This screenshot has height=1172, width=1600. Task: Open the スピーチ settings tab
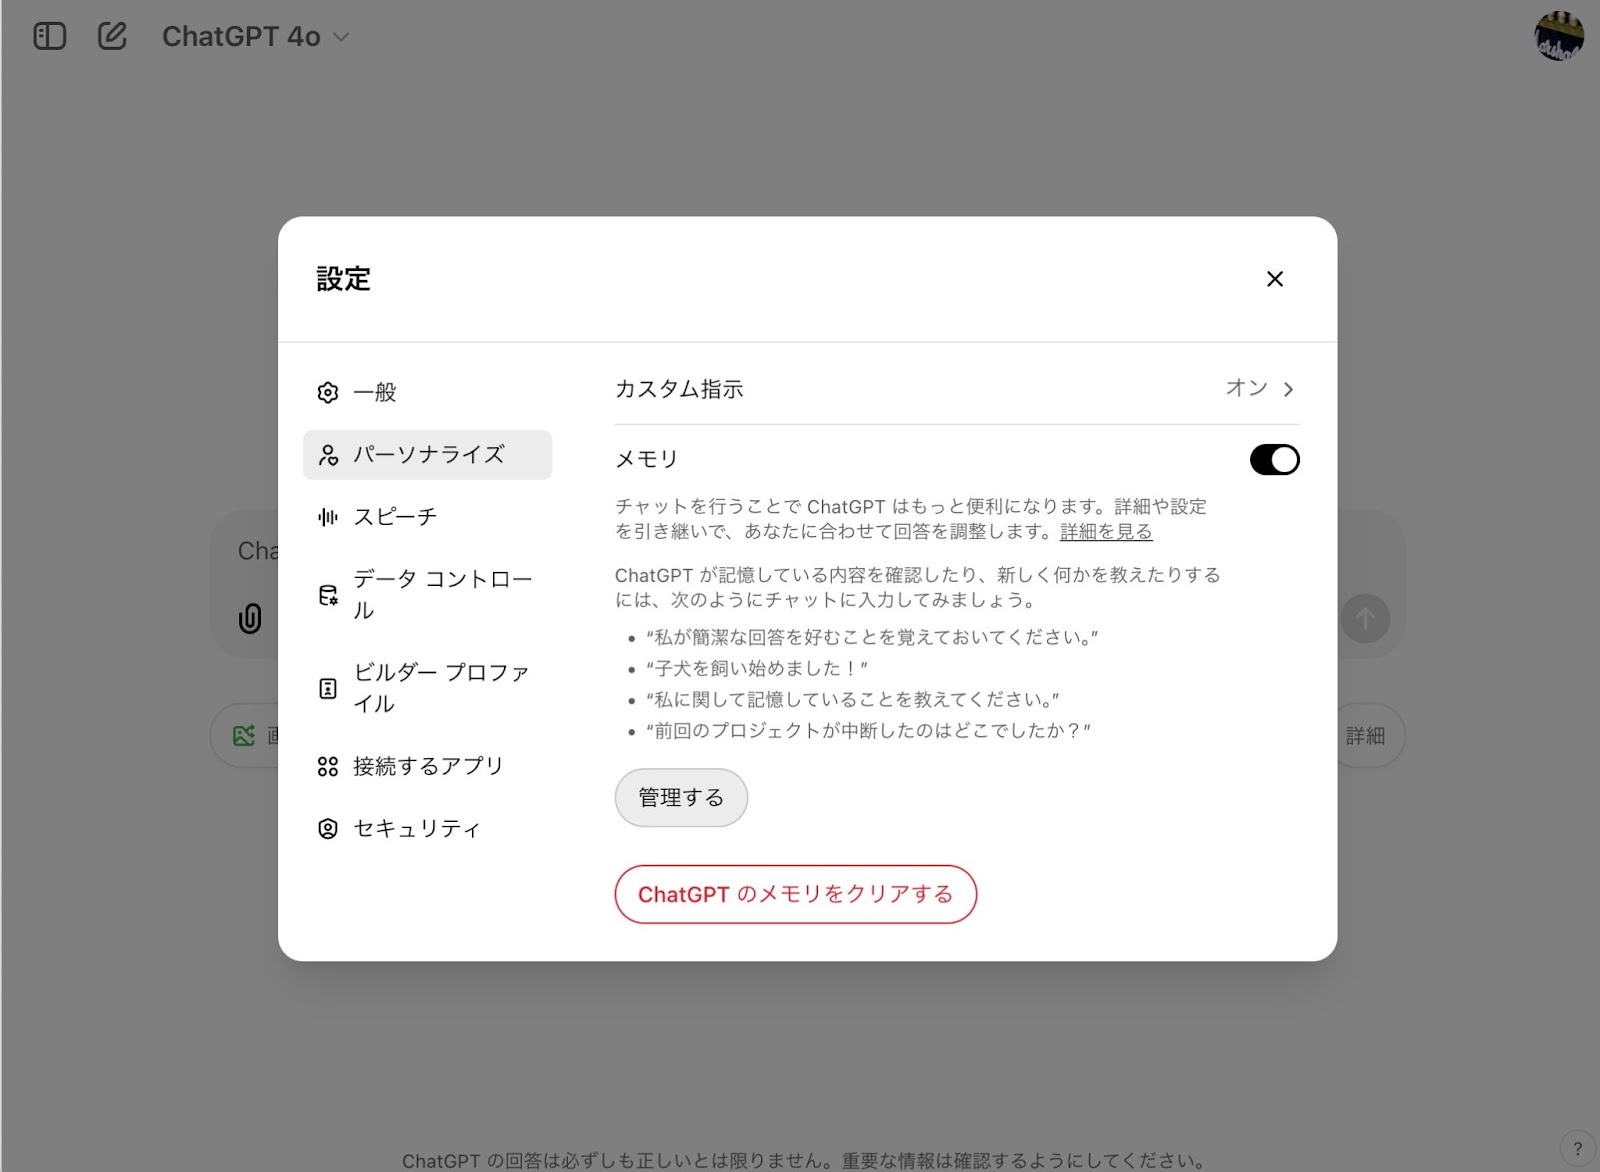(x=427, y=517)
